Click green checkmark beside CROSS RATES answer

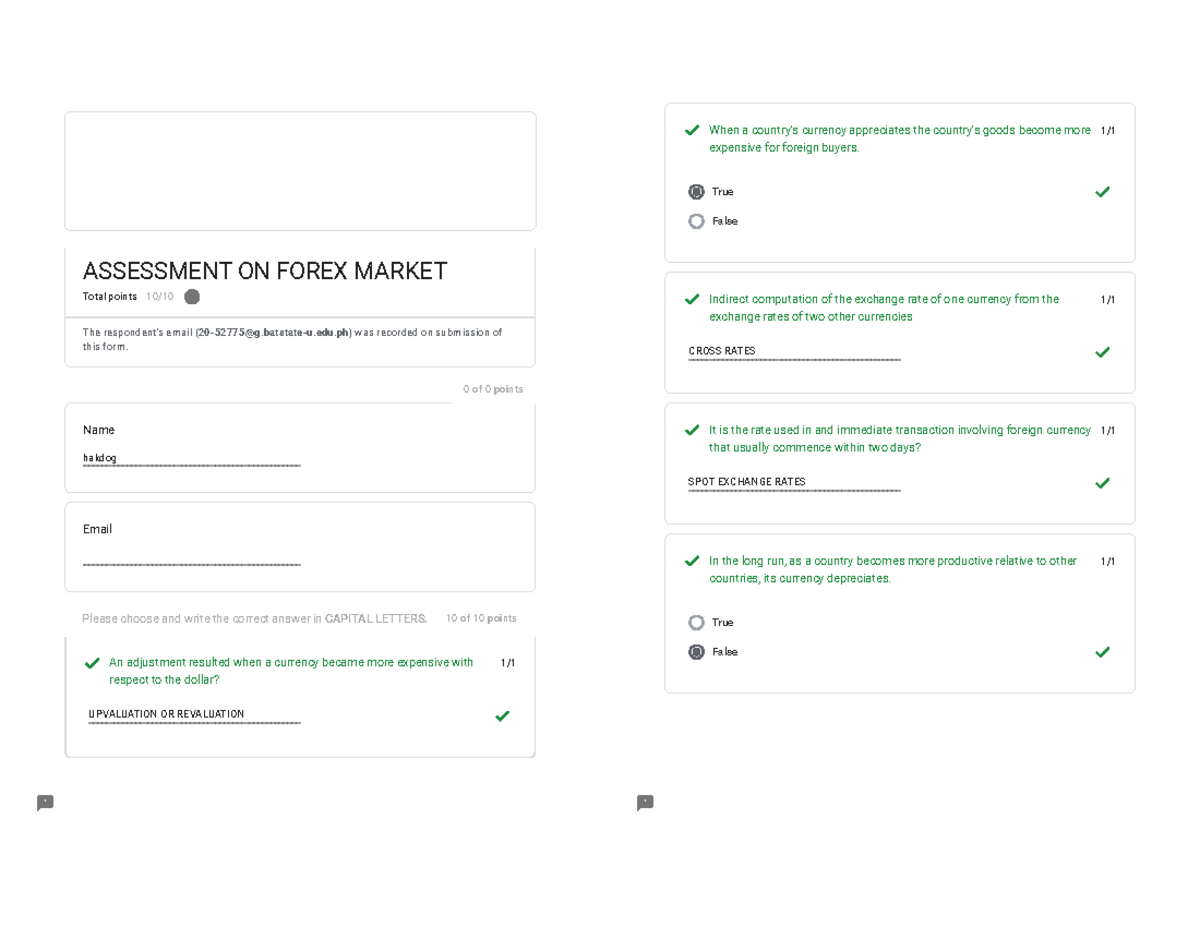tap(1102, 352)
